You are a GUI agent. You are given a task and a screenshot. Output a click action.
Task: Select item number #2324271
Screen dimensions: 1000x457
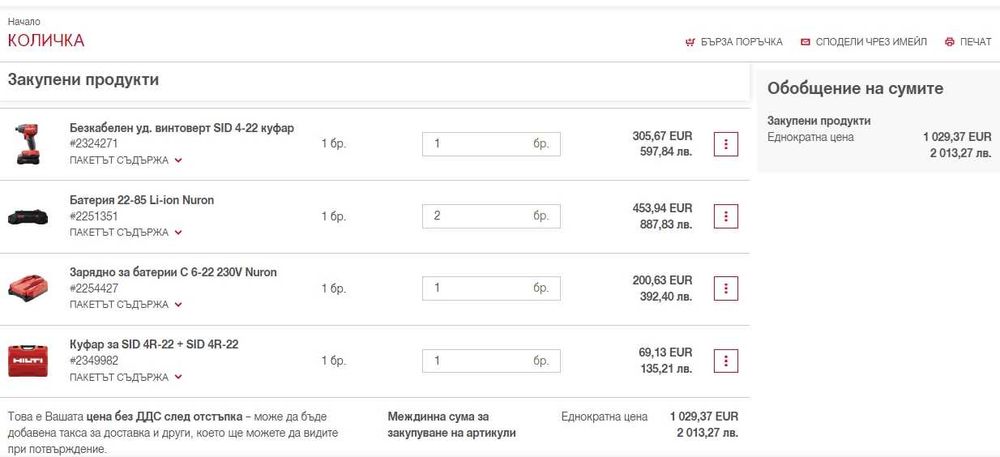coord(94,144)
